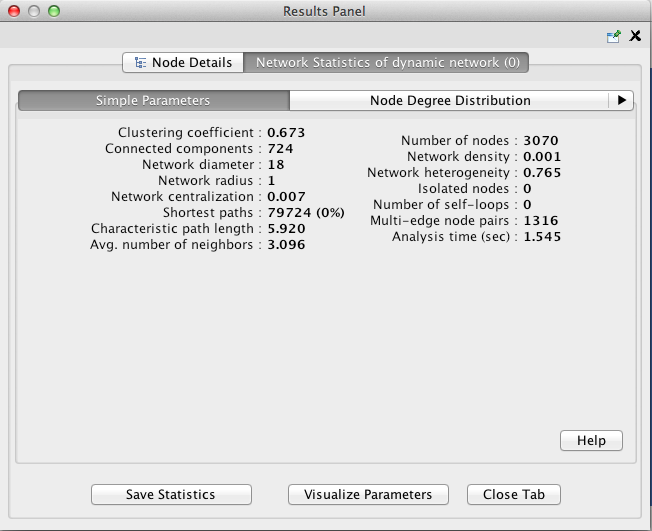Select network diameter value 18
This screenshot has height=531, width=652.
pos(276,165)
